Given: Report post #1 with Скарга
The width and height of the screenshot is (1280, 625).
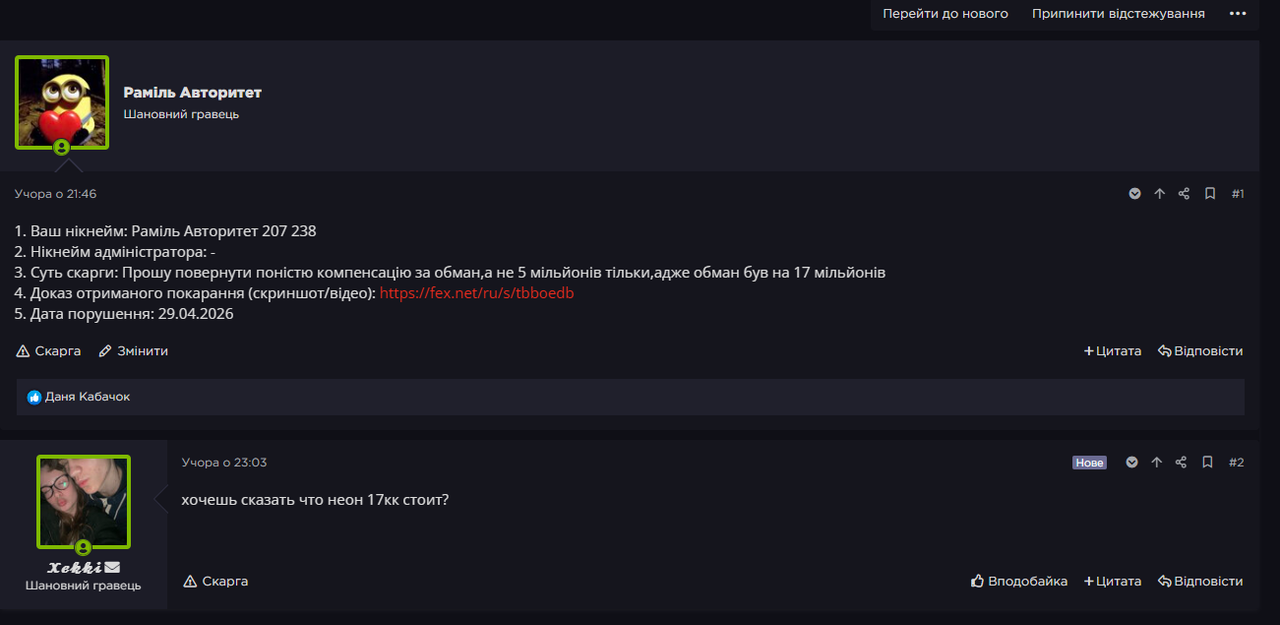Looking at the screenshot, I should pyautogui.click(x=49, y=351).
